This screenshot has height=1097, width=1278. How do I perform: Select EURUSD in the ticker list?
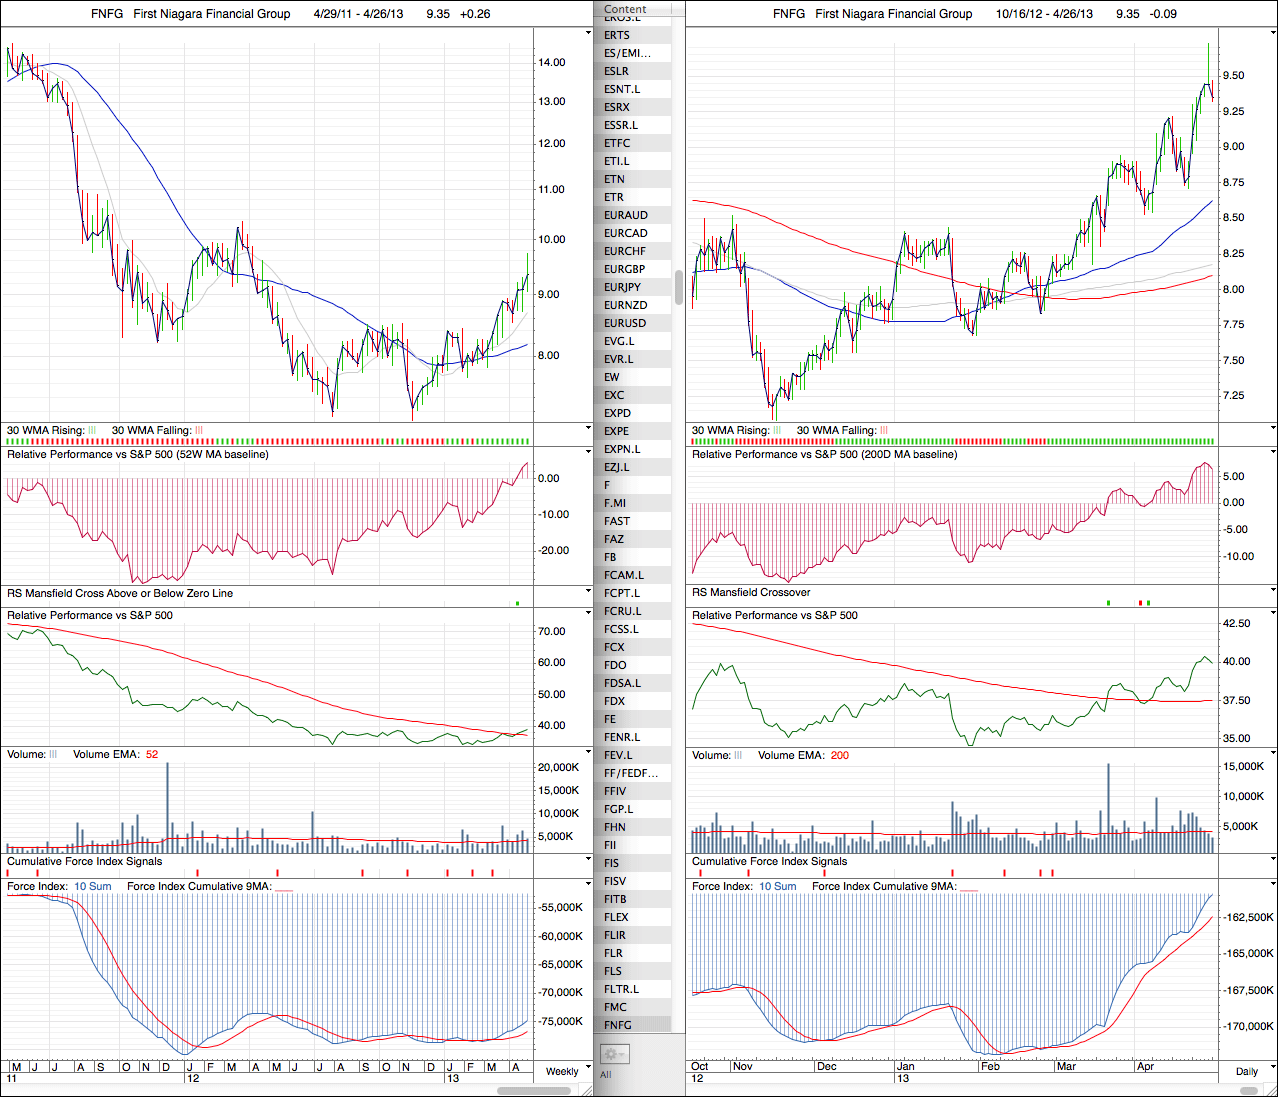coord(625,323)
